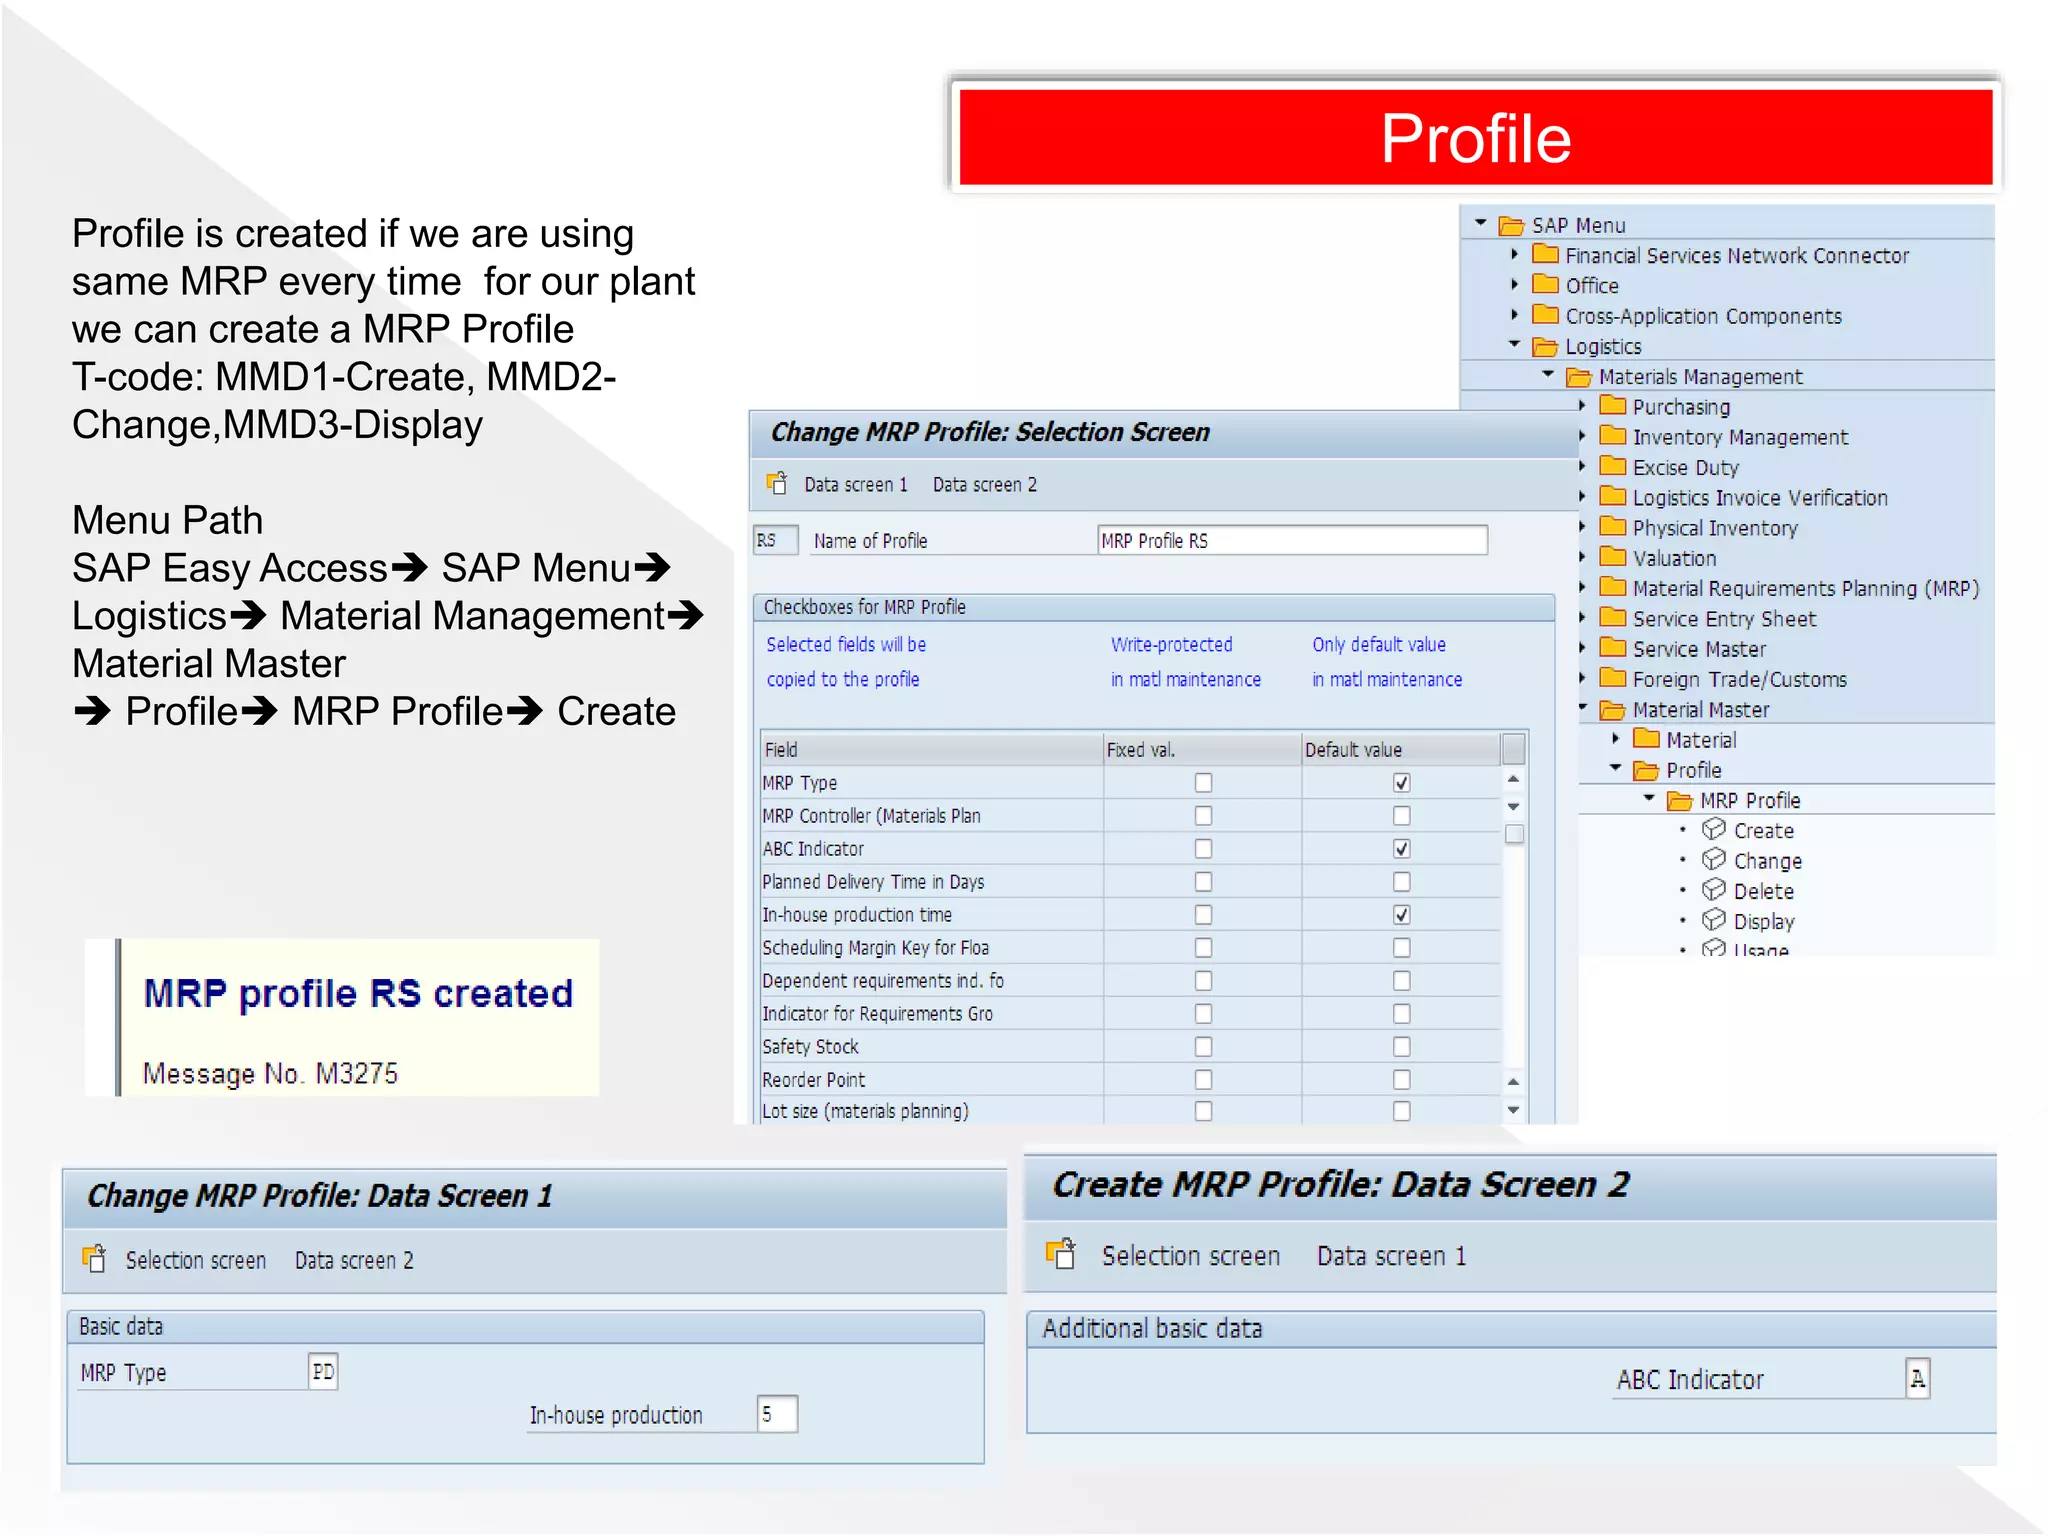The image size is (2048, 1536).
Task: Click the Valuation folder icon
Action: [x=1612, y=556]
